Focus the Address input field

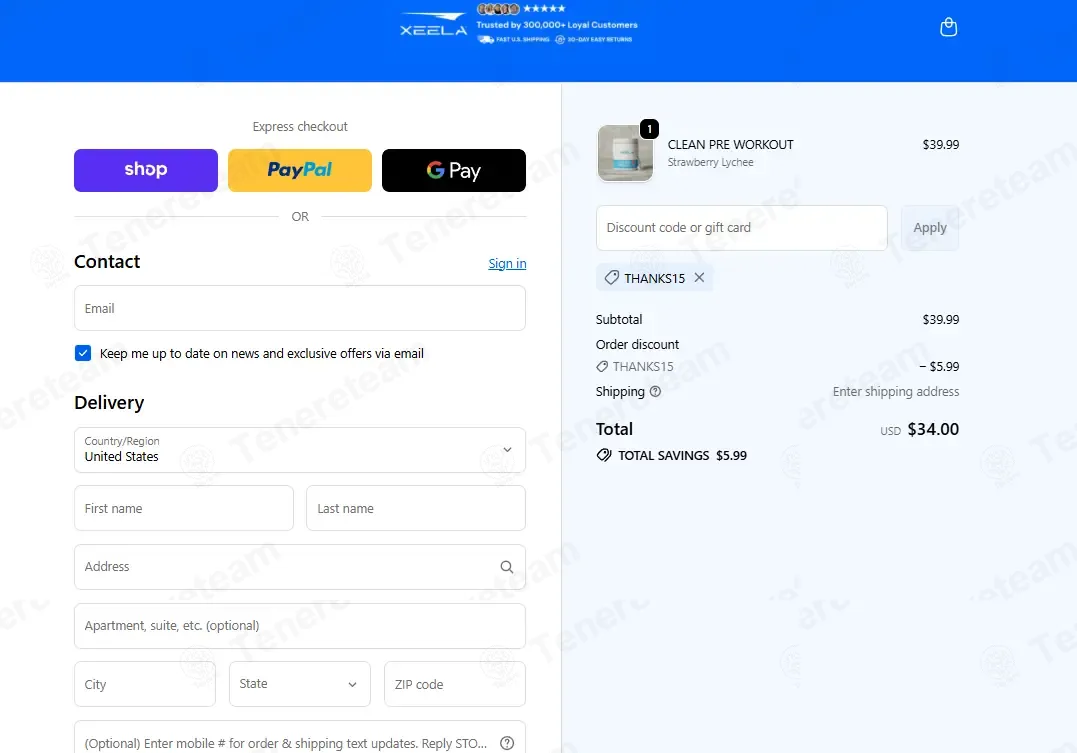point(299,567)
